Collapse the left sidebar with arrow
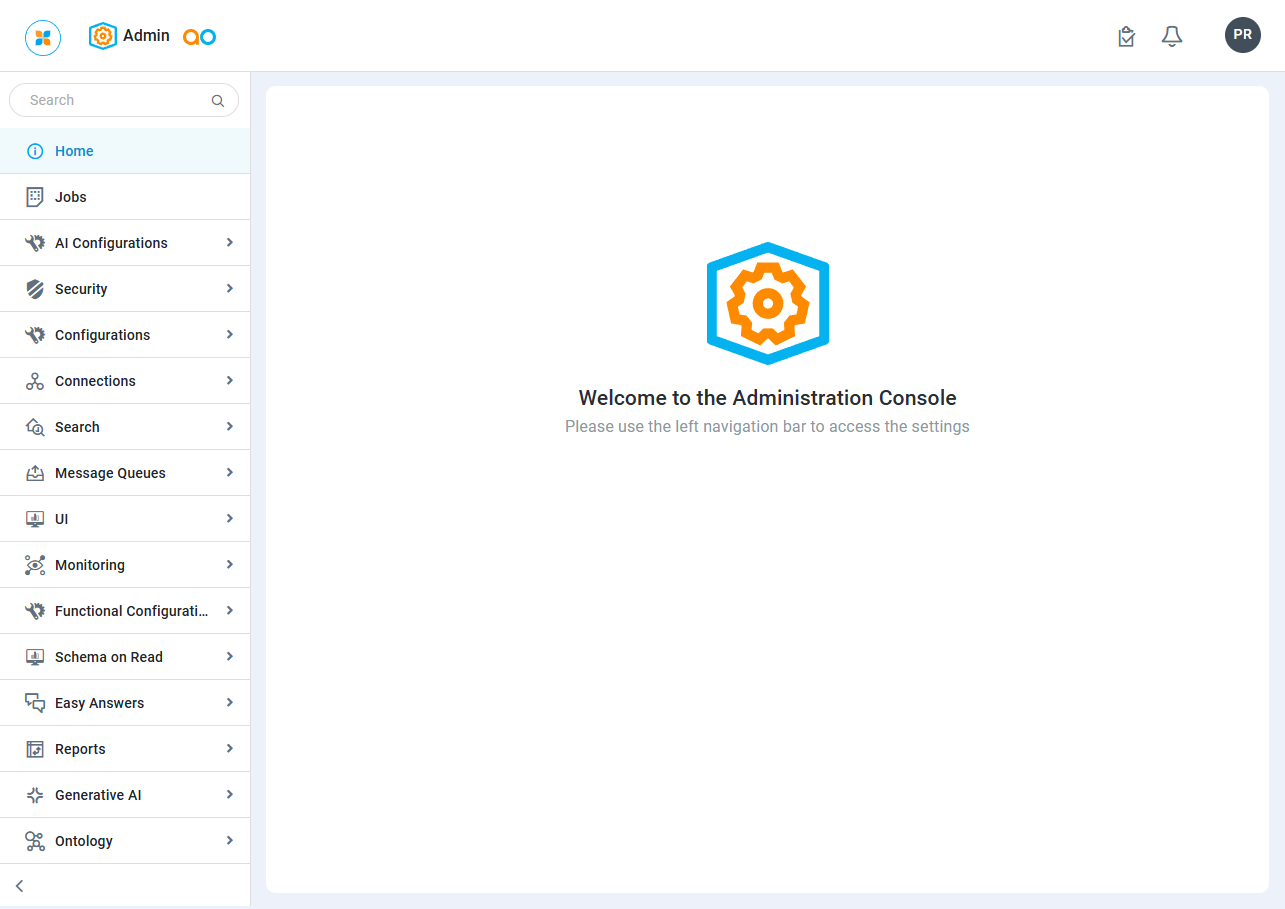Viewport: 1285px width, 909px height. click(19, 886)
